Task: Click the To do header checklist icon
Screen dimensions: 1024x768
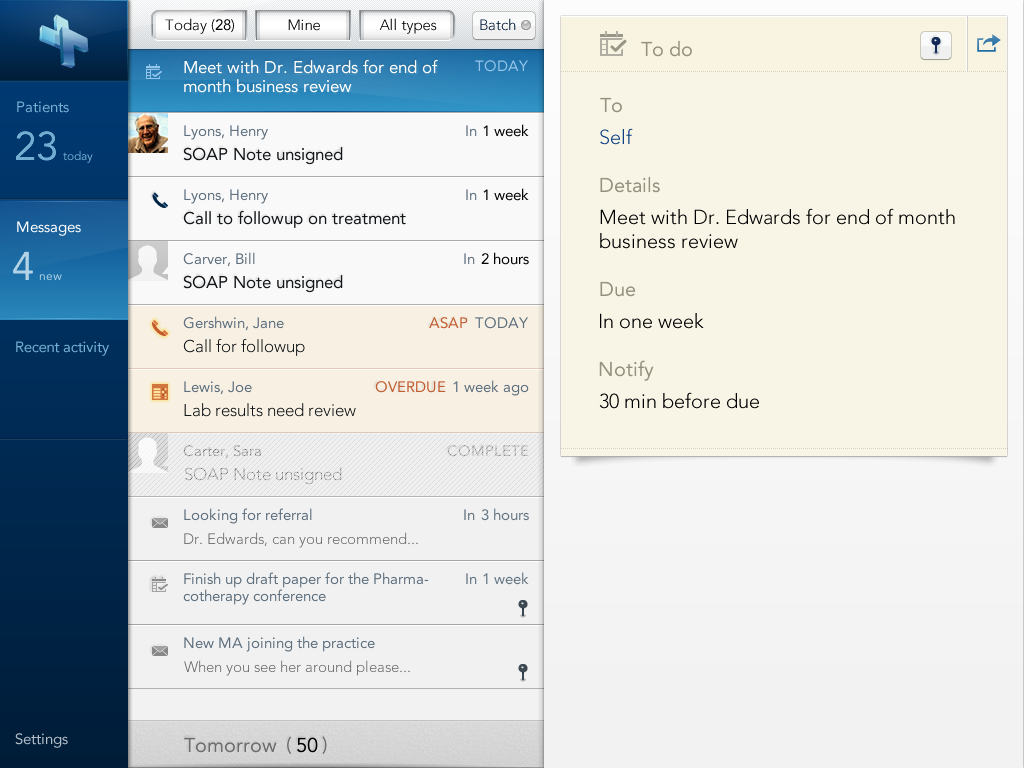Action: [613, 44]
